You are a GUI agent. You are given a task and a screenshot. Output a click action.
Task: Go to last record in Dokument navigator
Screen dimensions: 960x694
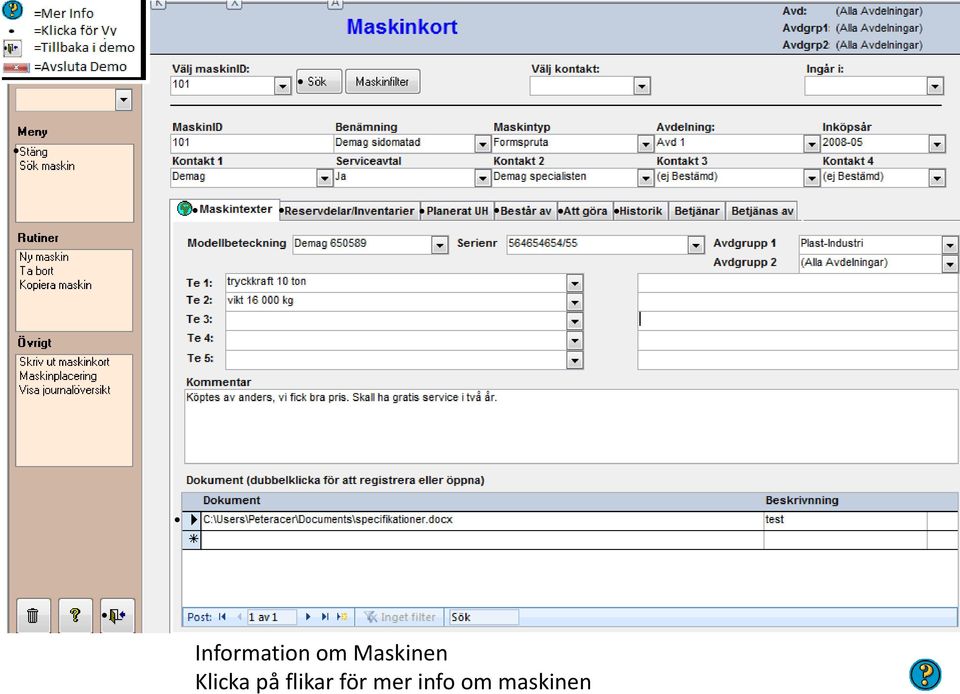pos(325,617)
